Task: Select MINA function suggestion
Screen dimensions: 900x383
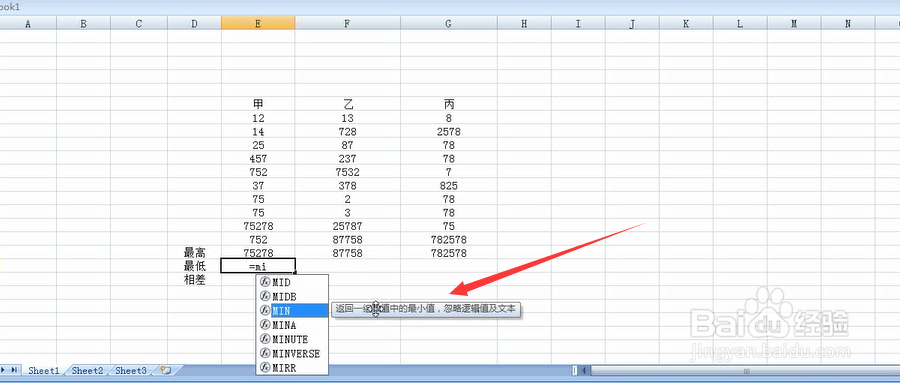Action: pos(293,325)
